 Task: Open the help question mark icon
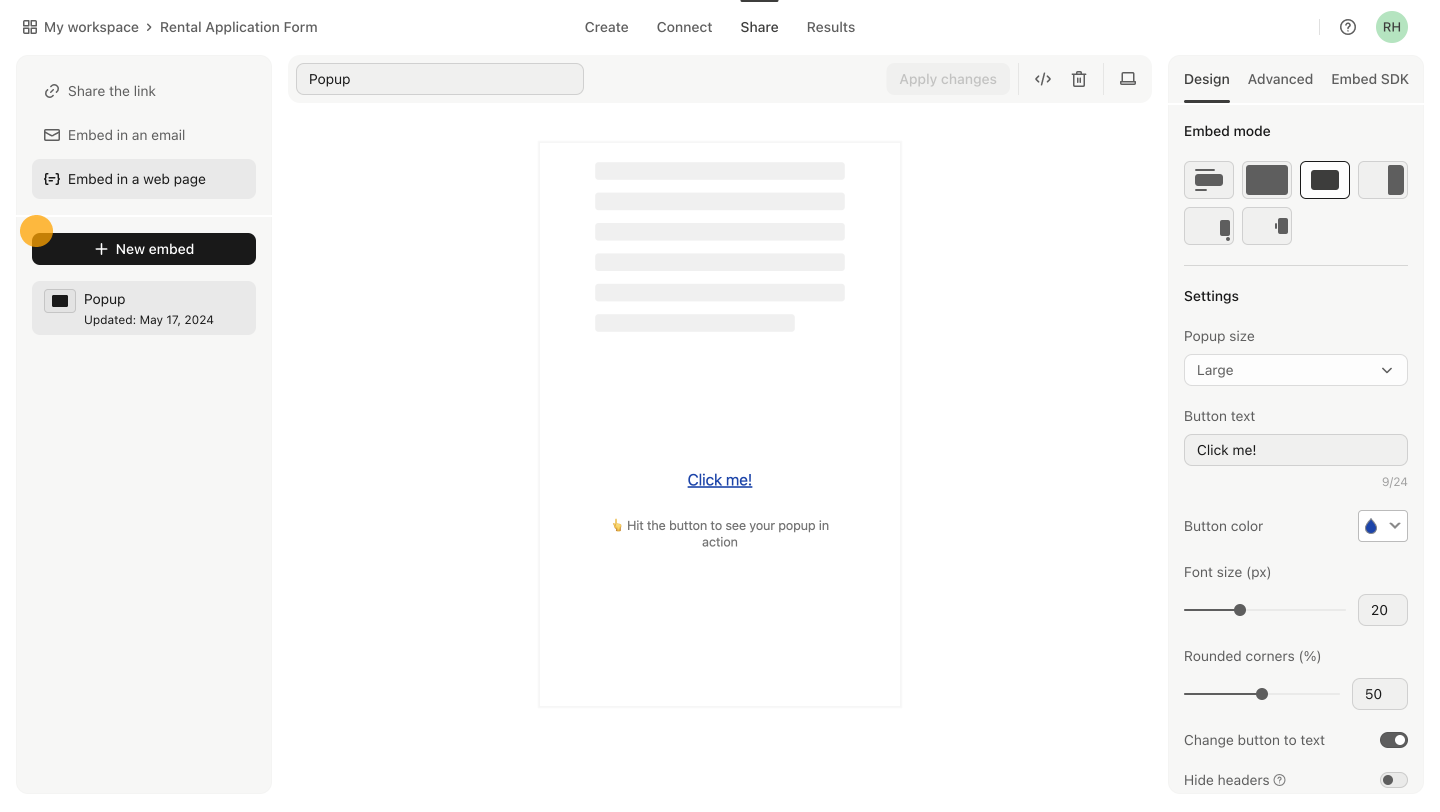click(x=1347, y=27)
